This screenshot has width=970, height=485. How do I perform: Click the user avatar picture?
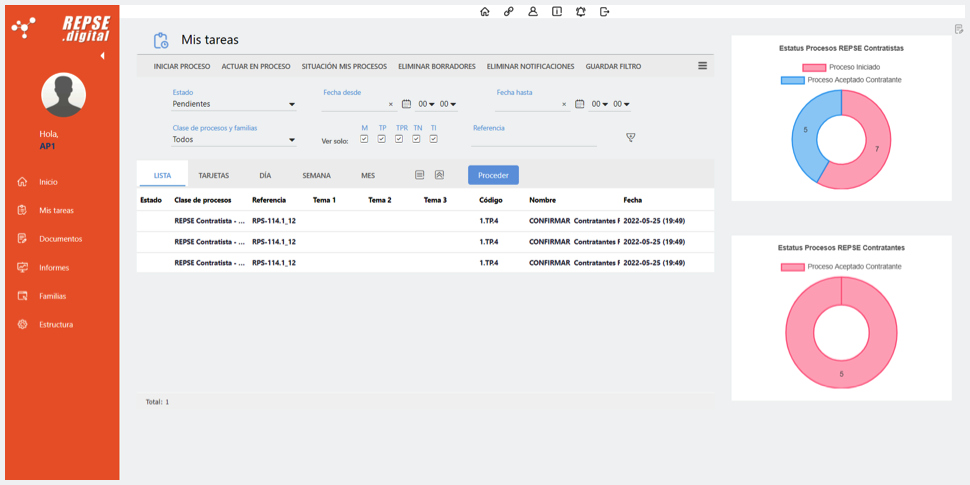[63, 95]
